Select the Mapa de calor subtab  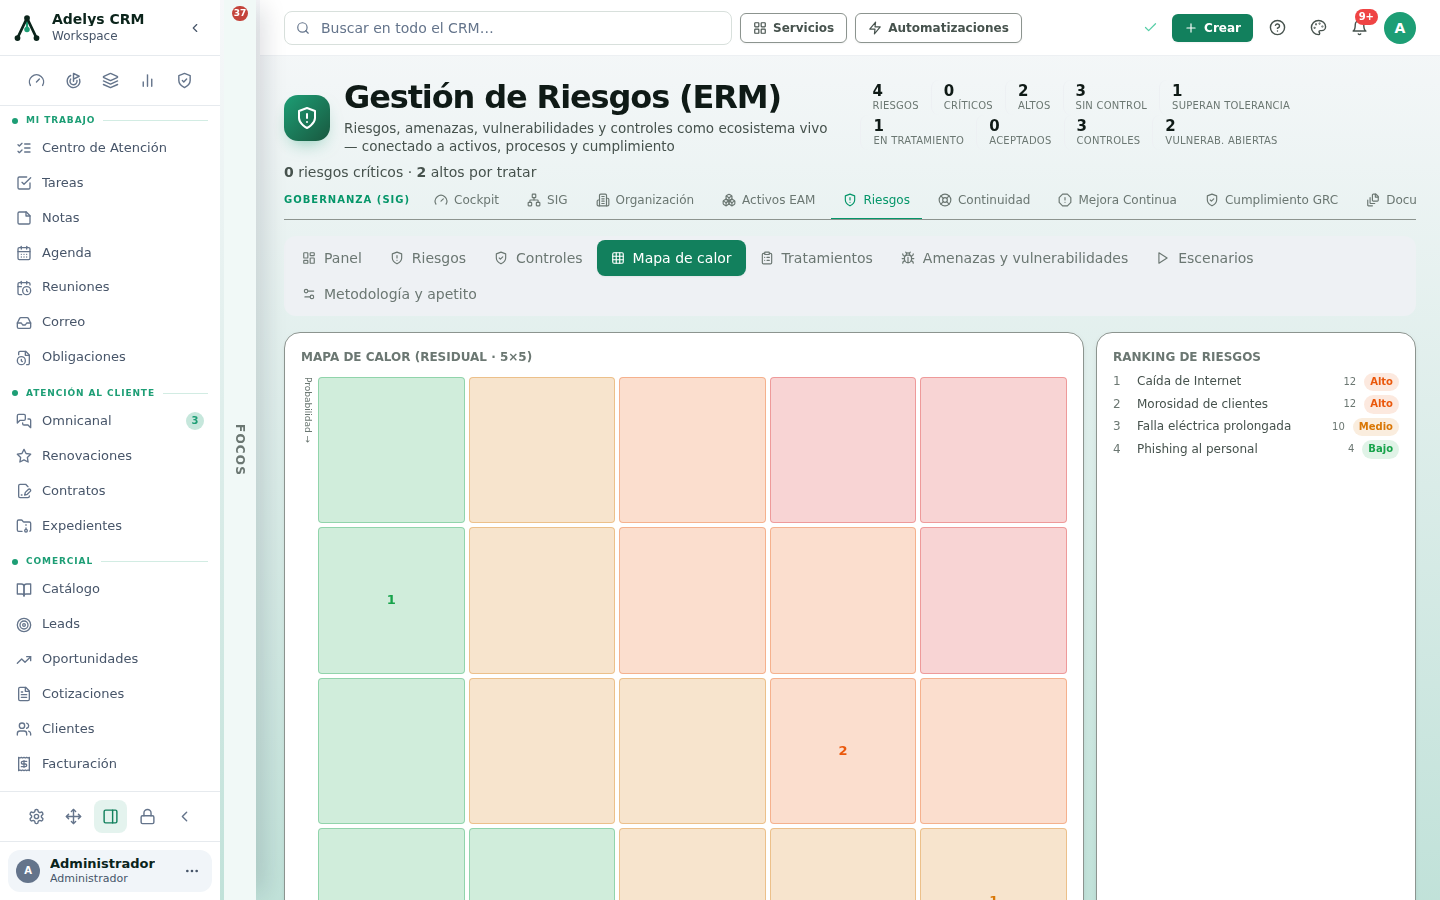pyautogui.click(x=671, y=258)
